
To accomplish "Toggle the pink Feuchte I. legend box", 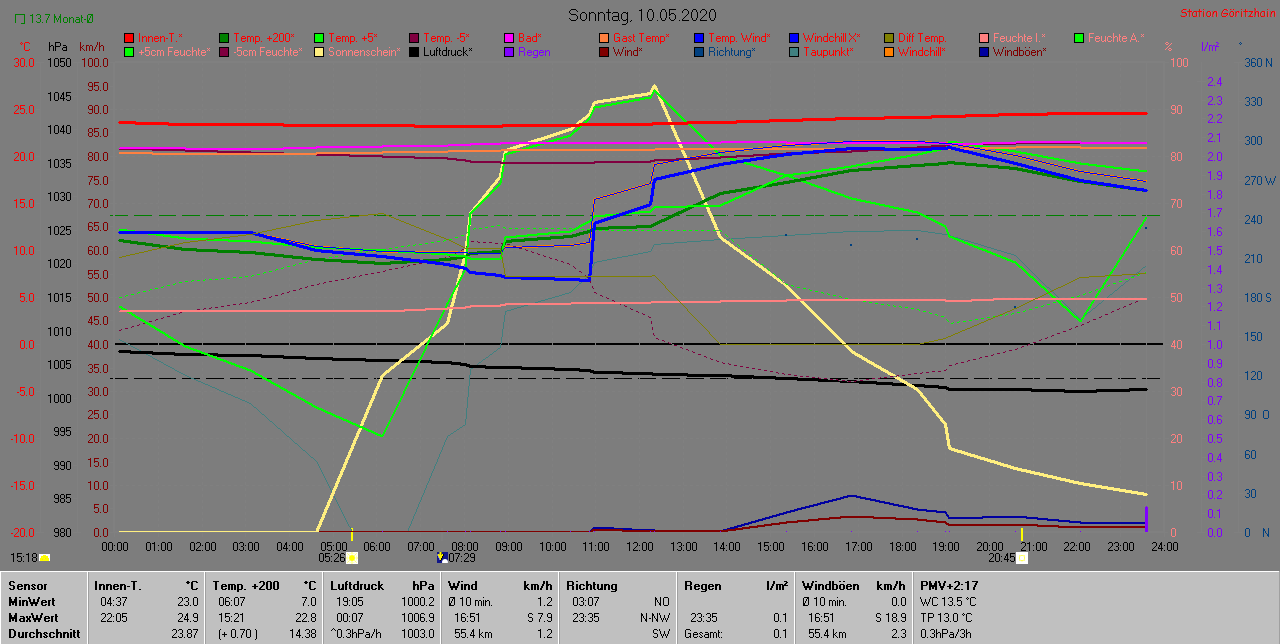I will coord(984,38).
